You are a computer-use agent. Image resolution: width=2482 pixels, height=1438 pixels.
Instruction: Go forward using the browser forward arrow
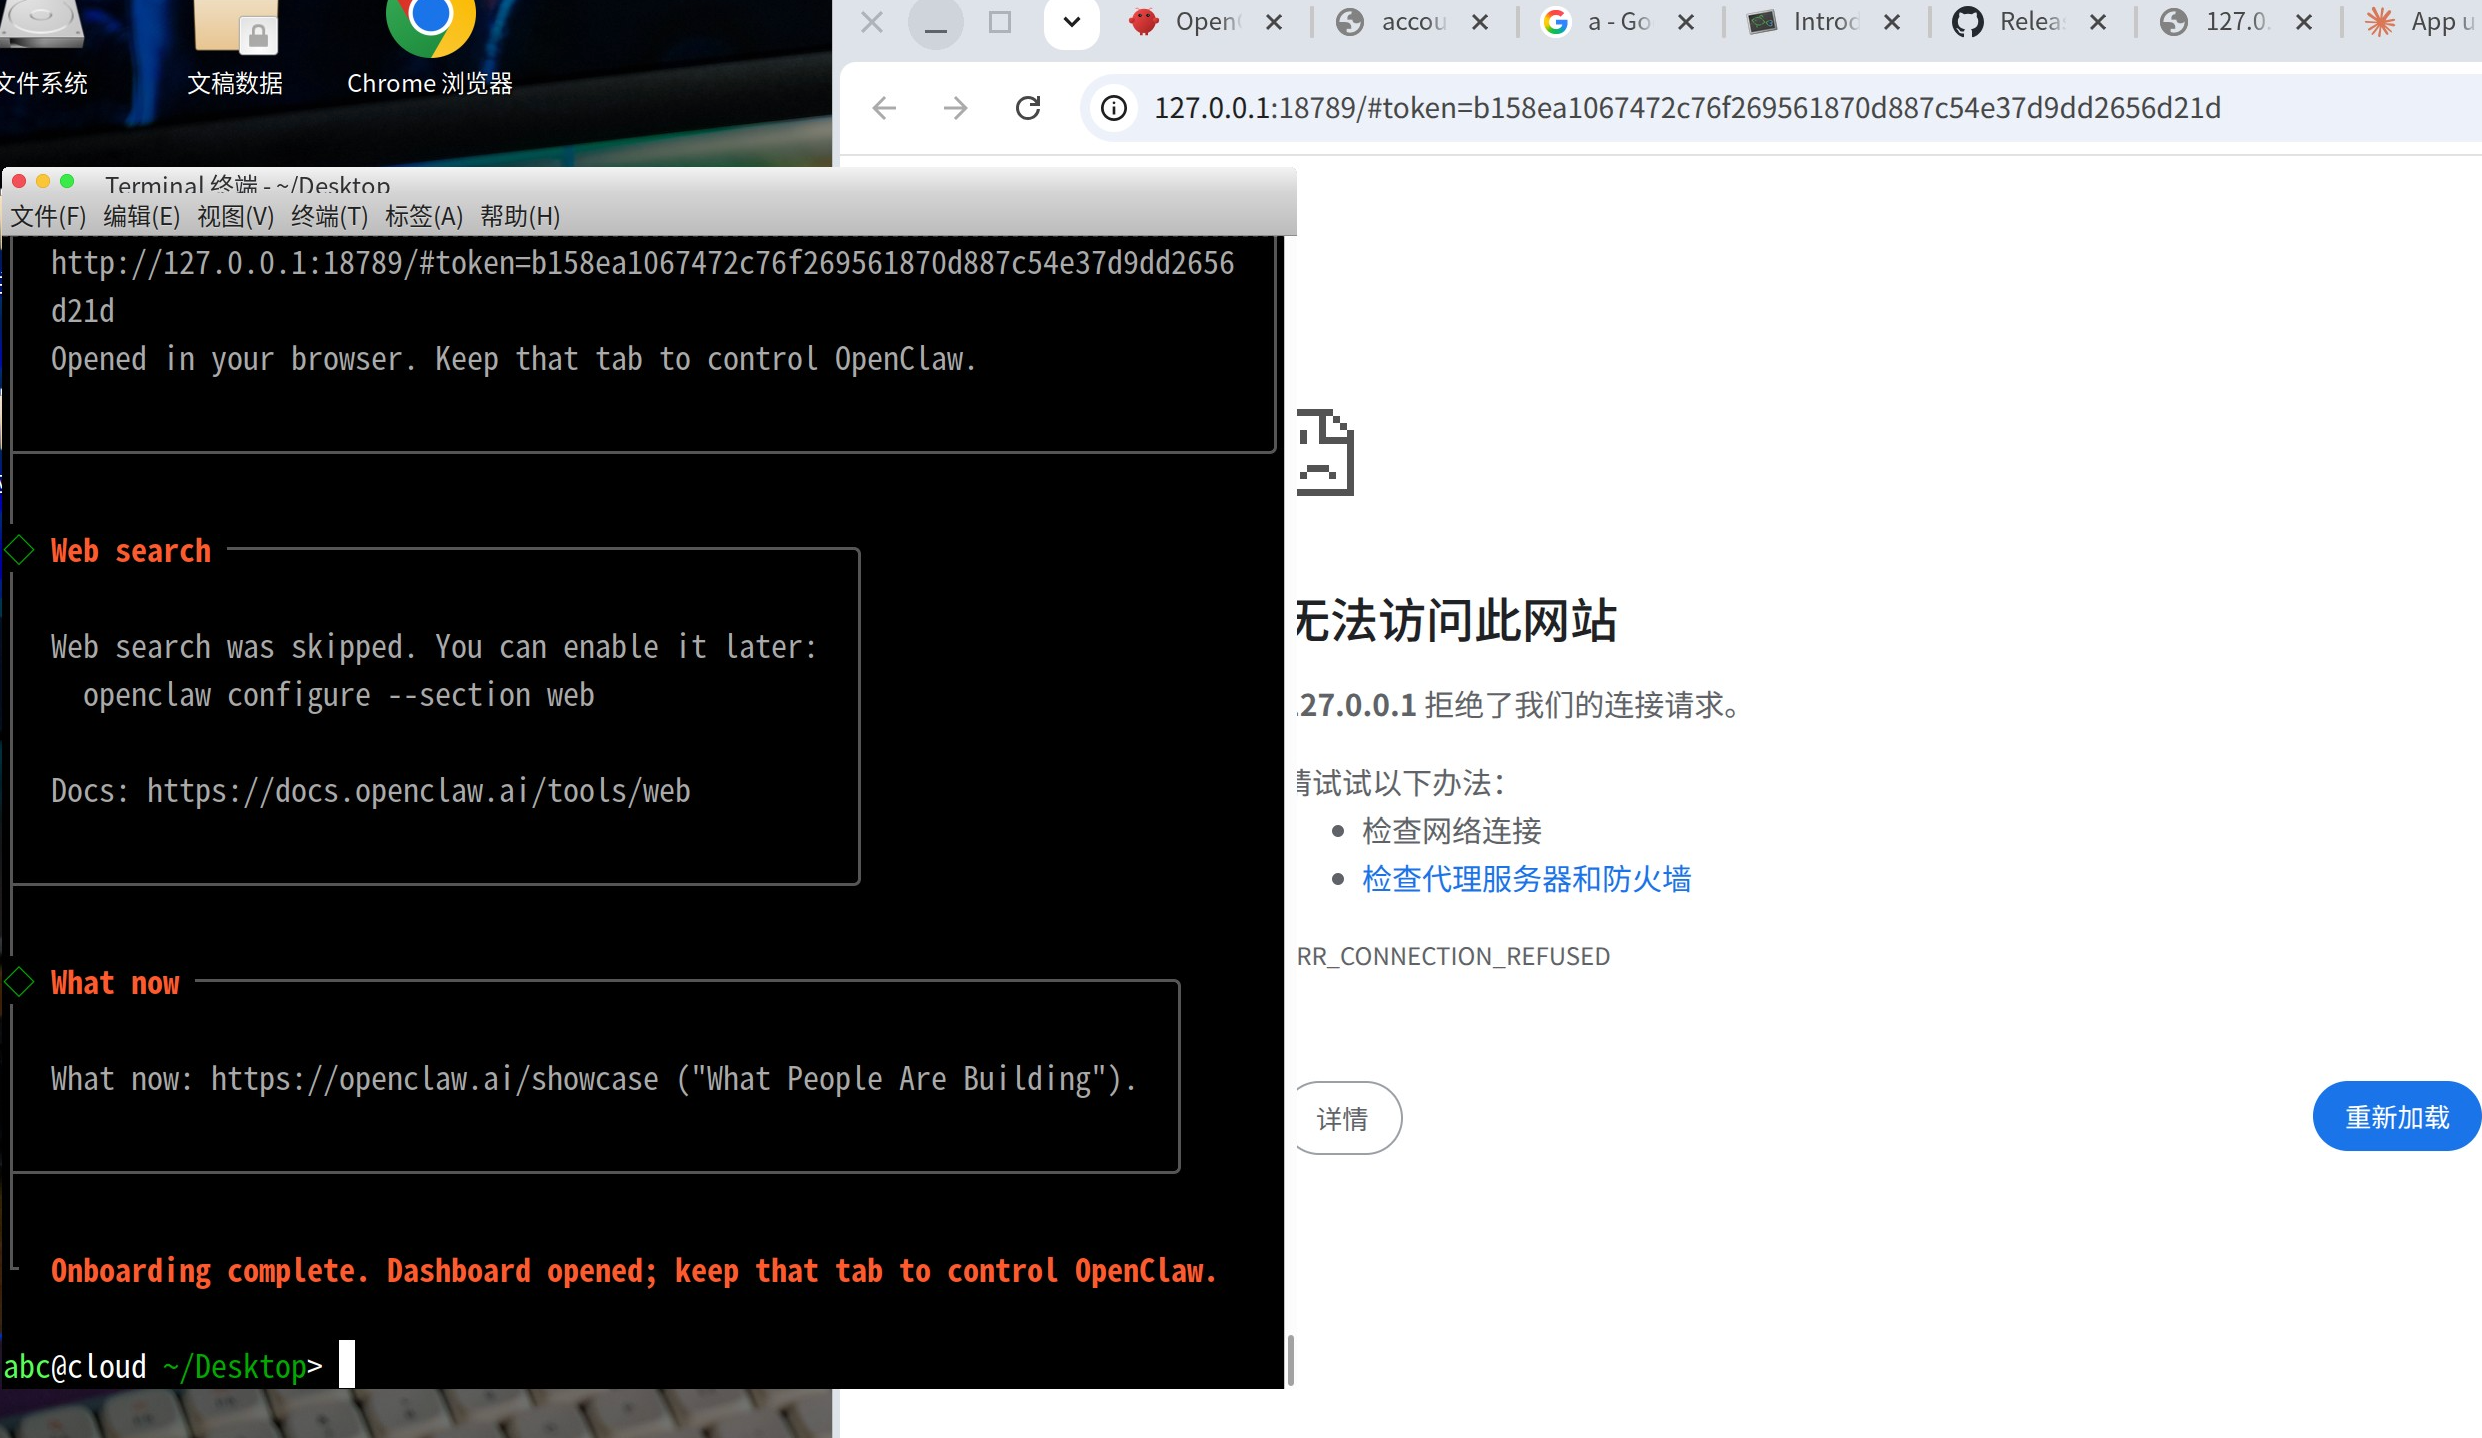(x=956, y=108)
